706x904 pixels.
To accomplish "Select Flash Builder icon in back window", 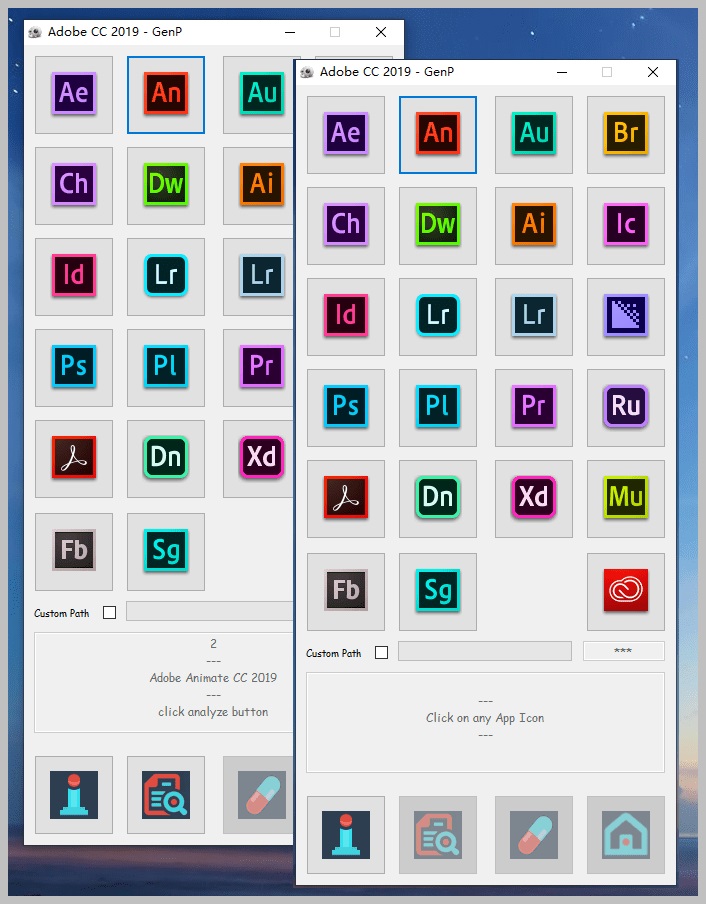I will 74,552.
